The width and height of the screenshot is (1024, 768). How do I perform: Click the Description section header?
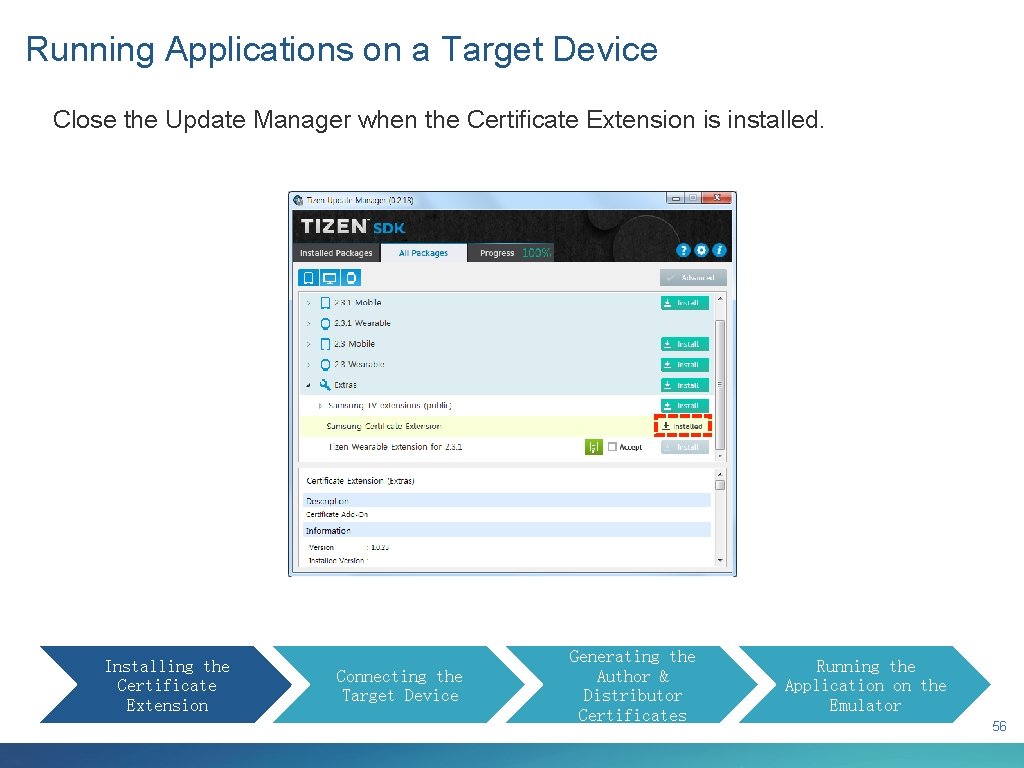(507, 501)
